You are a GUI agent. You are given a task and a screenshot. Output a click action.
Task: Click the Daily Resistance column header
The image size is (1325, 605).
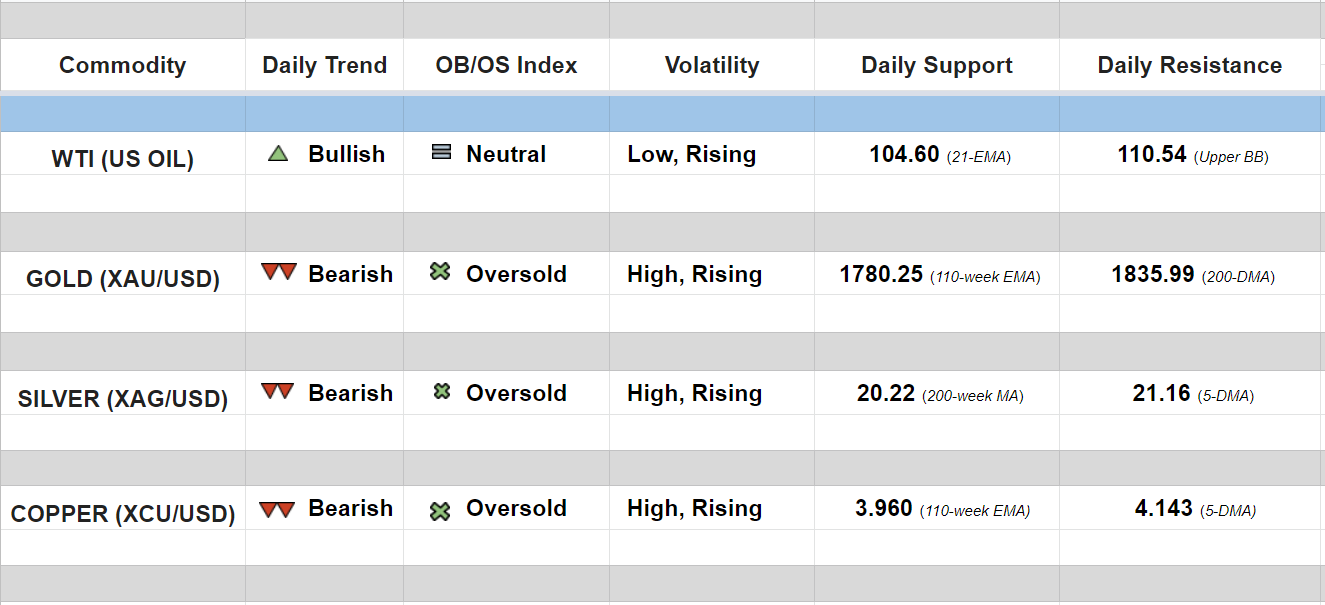pos(1189,66)
